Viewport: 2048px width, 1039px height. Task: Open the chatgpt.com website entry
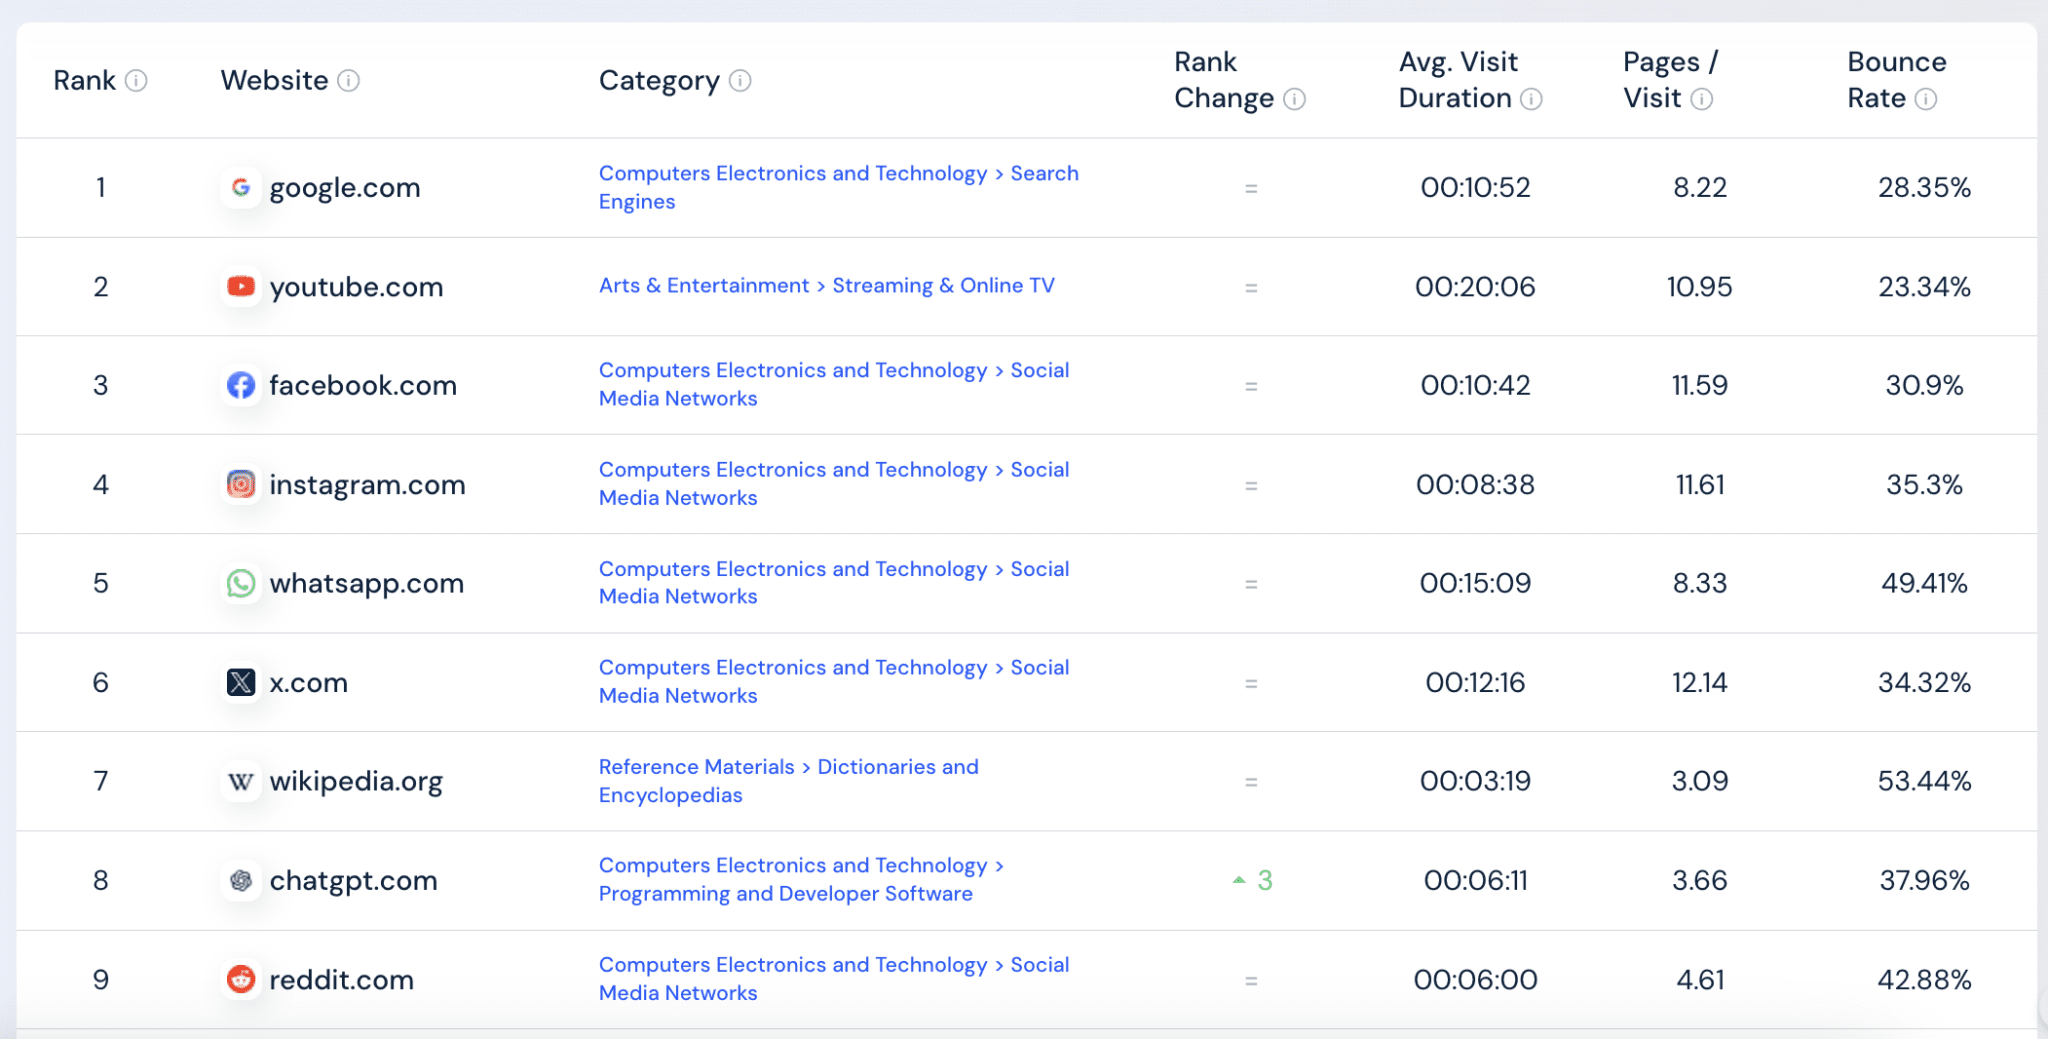[353, 881]
